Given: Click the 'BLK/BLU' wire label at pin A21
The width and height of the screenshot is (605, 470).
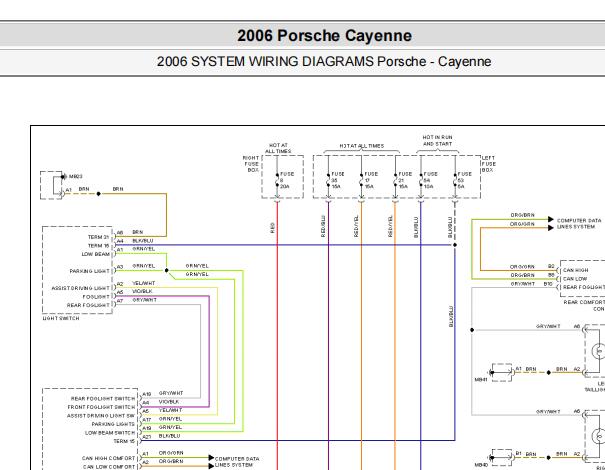Looking at the screenshot, I should pyautogui.click(x=169, y=436).
